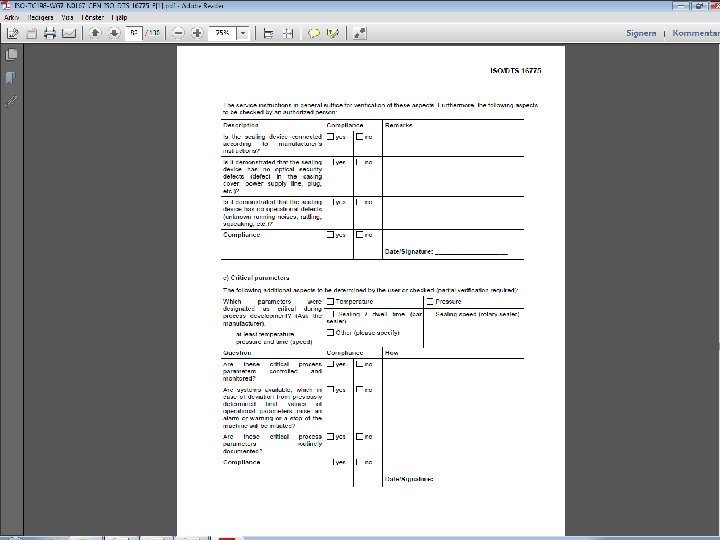This screenshot has height=540, width=720.
Task: Check yes for sealing device connected question
Action: point(330,136)
